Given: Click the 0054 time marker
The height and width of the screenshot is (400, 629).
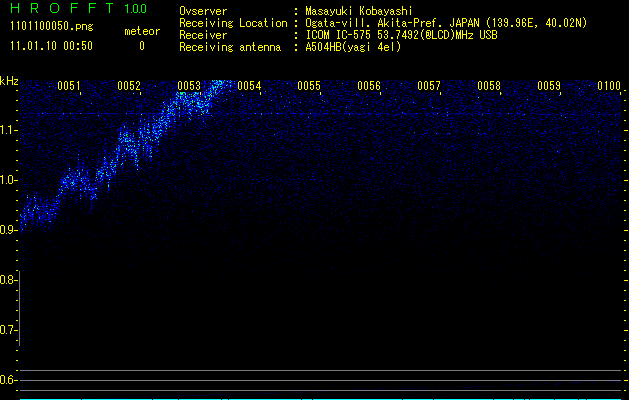Looking at the screenshot, I should (x=249, y=86).
